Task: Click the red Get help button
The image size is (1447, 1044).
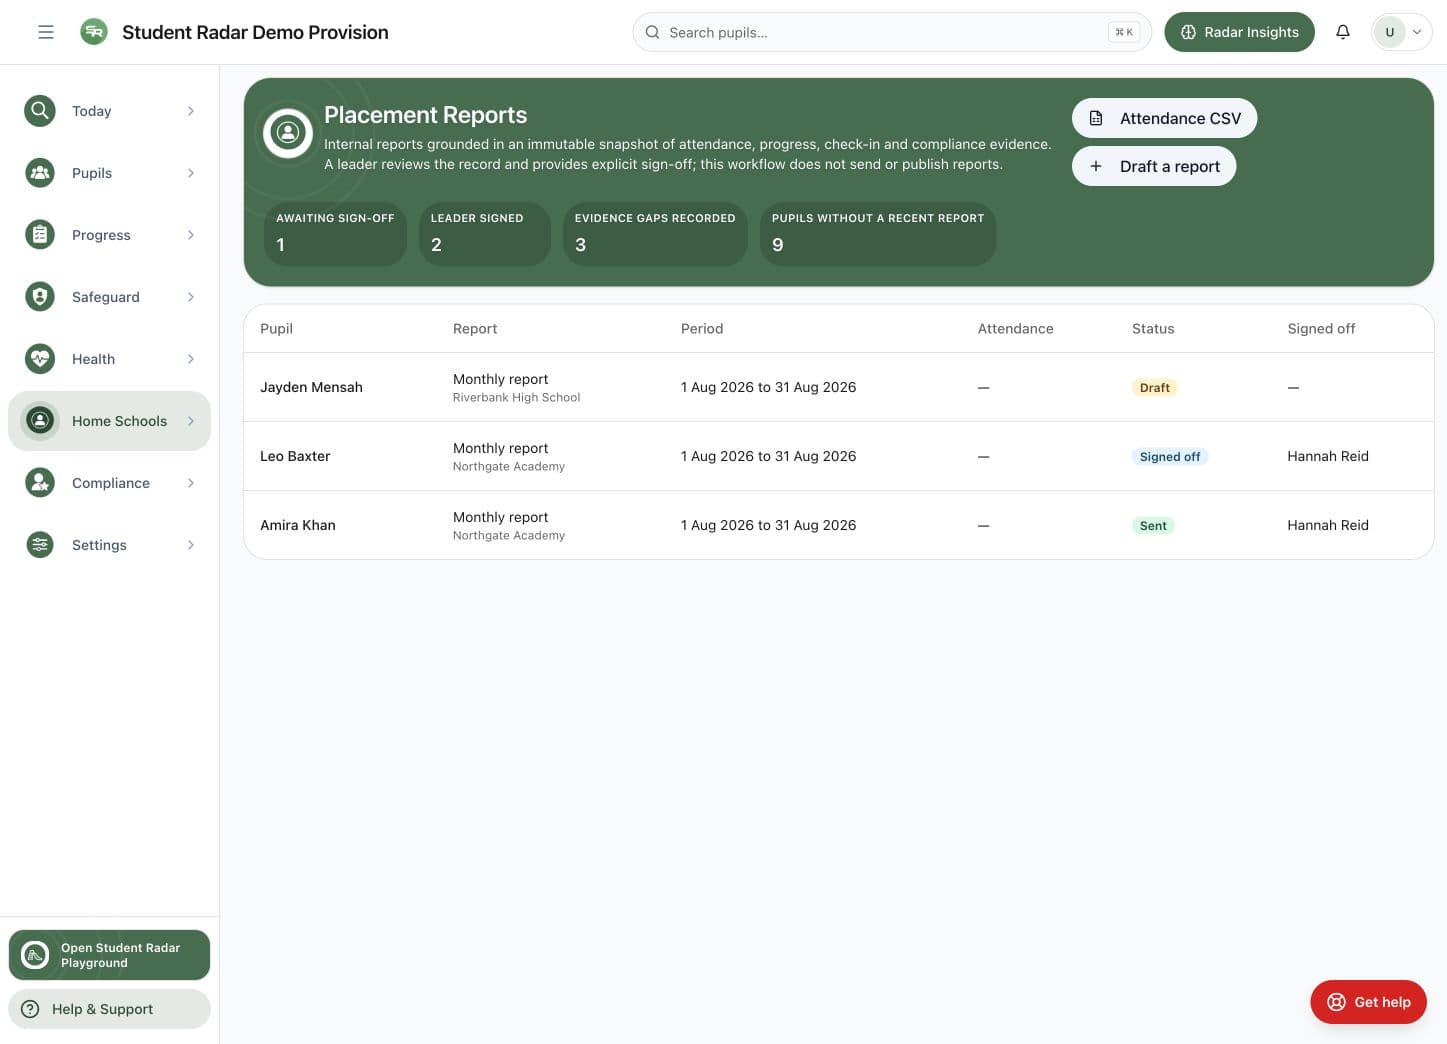Action: pos(1368,1002)
